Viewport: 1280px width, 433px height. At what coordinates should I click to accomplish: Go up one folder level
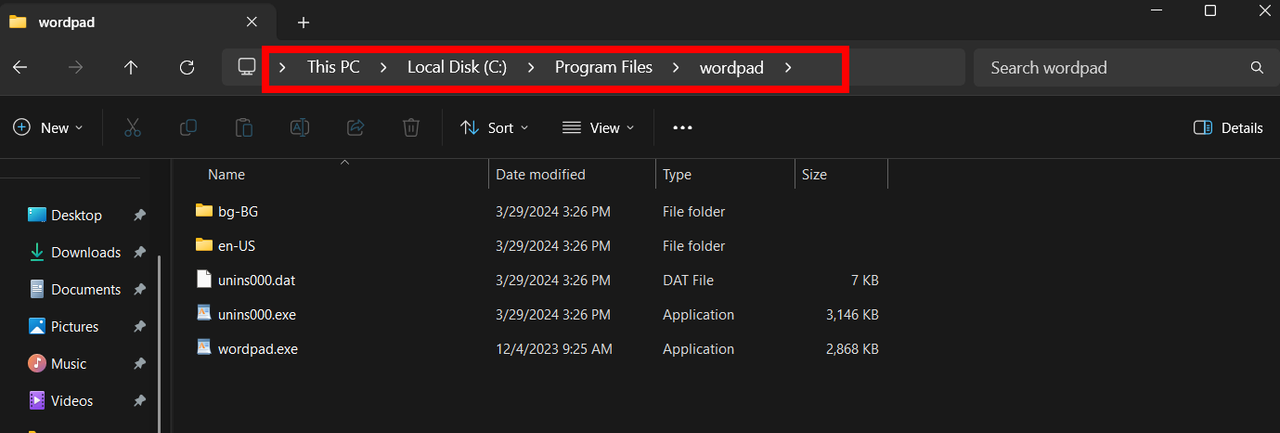click(x=130, y=68)
